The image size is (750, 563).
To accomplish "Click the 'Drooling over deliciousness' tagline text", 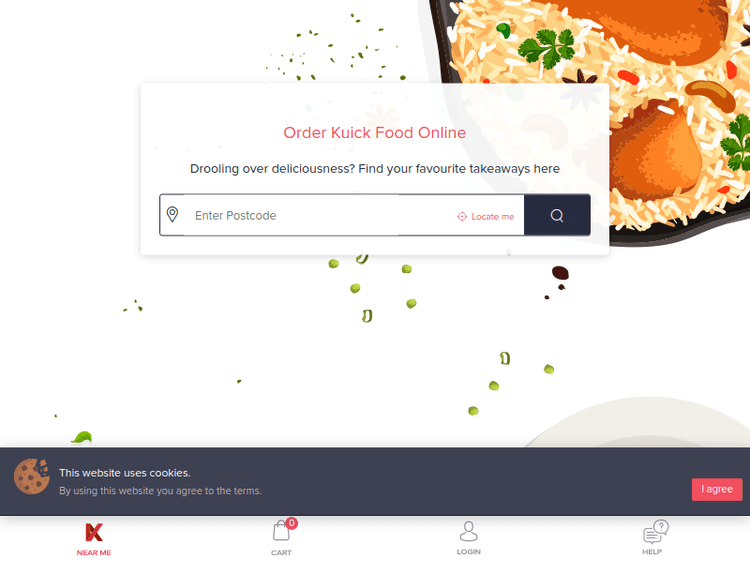I will 375,169.
